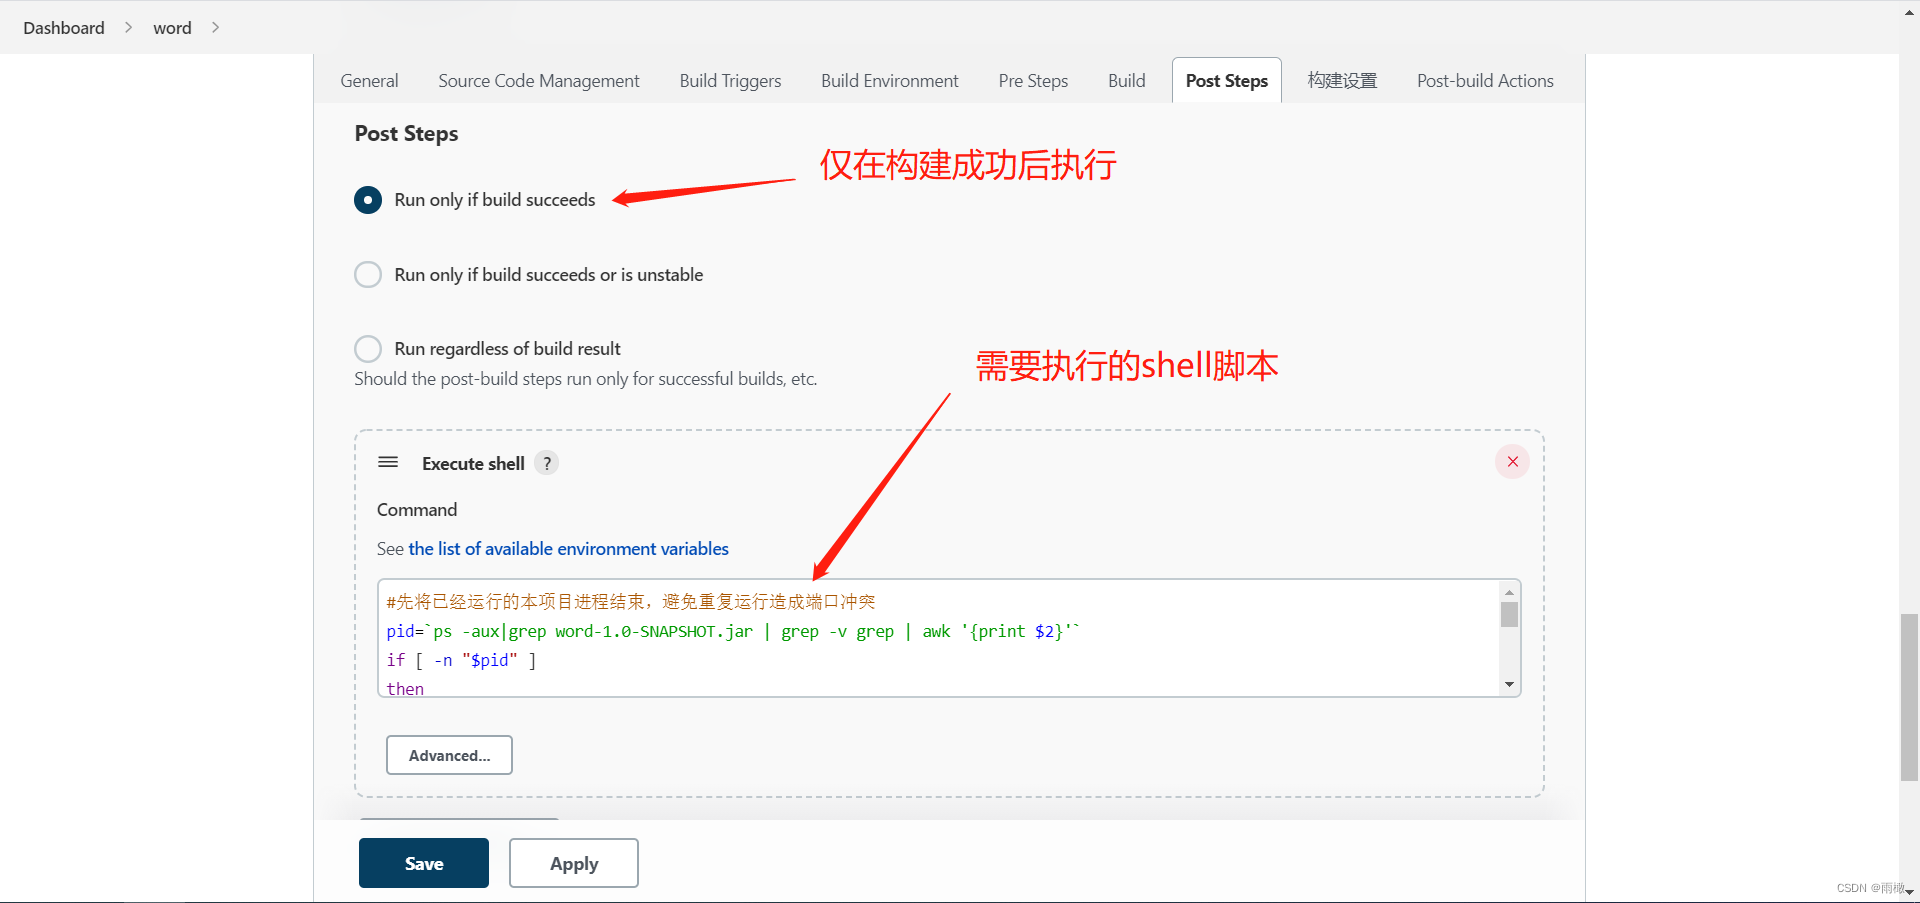This screenshot has width=1920, height=903.
Task: Click the Execute shell drag handle icon
Action: pyautogui.click(x=388, y=462)
